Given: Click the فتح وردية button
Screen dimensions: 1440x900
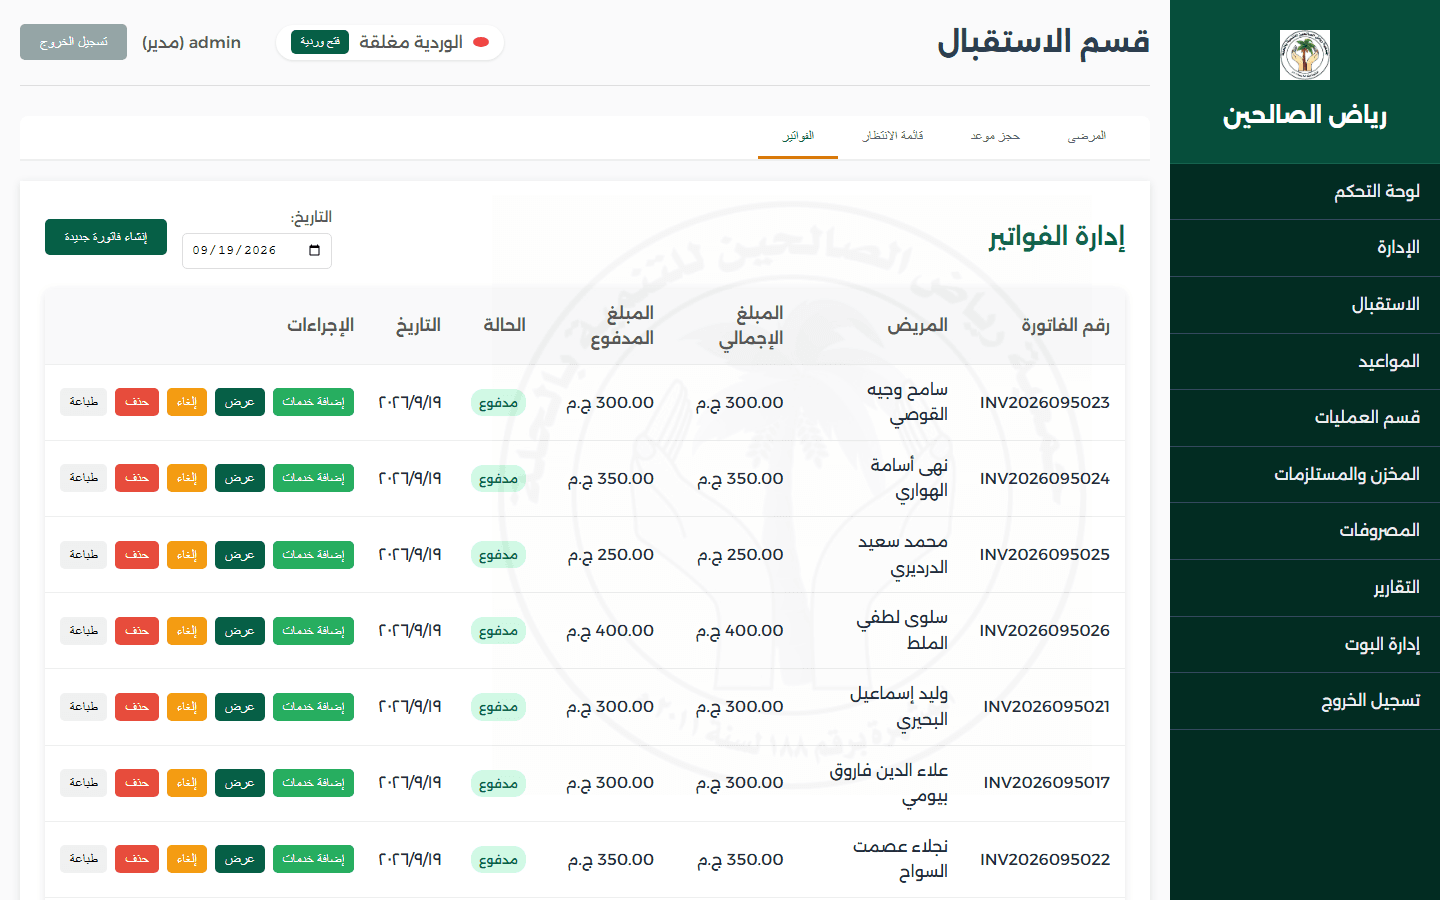Looking at the screenshot, I should (320, 42).
